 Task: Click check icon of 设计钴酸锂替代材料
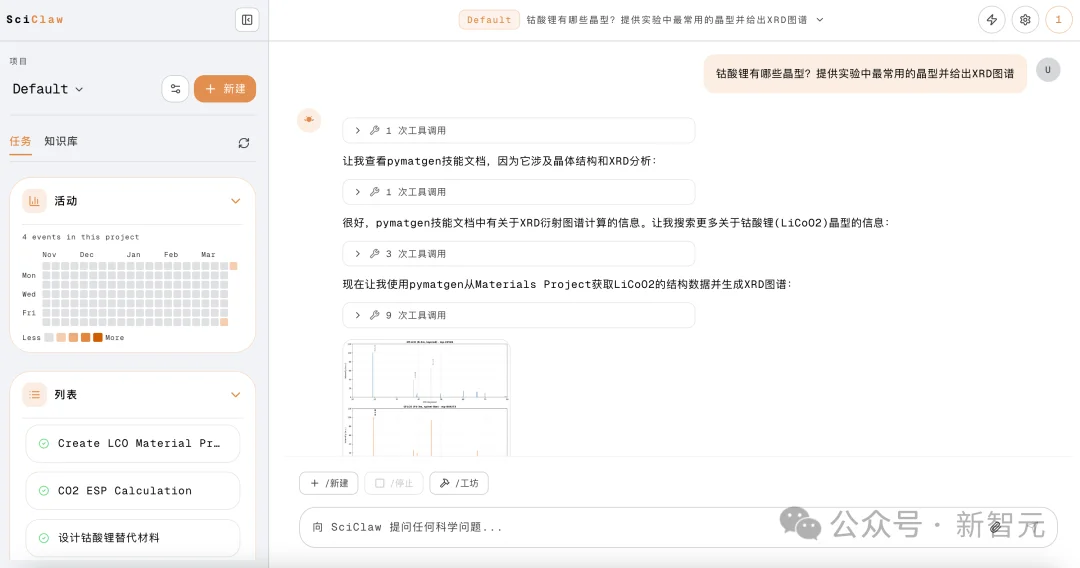tap(43, 538)
